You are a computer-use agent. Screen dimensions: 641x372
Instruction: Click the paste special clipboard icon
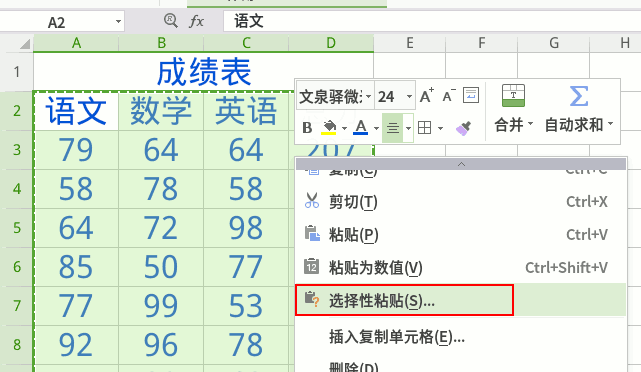point(312,300)
